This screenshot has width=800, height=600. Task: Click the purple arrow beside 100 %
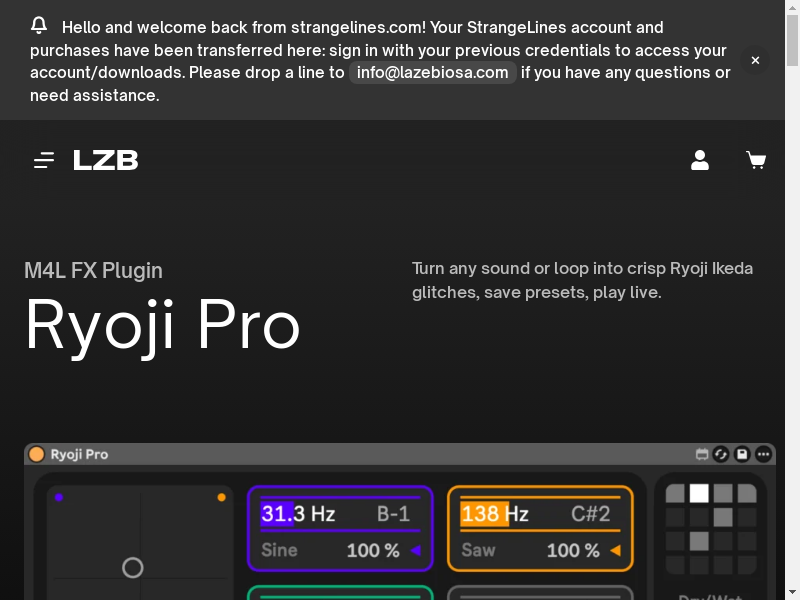(x=415, y=550)
